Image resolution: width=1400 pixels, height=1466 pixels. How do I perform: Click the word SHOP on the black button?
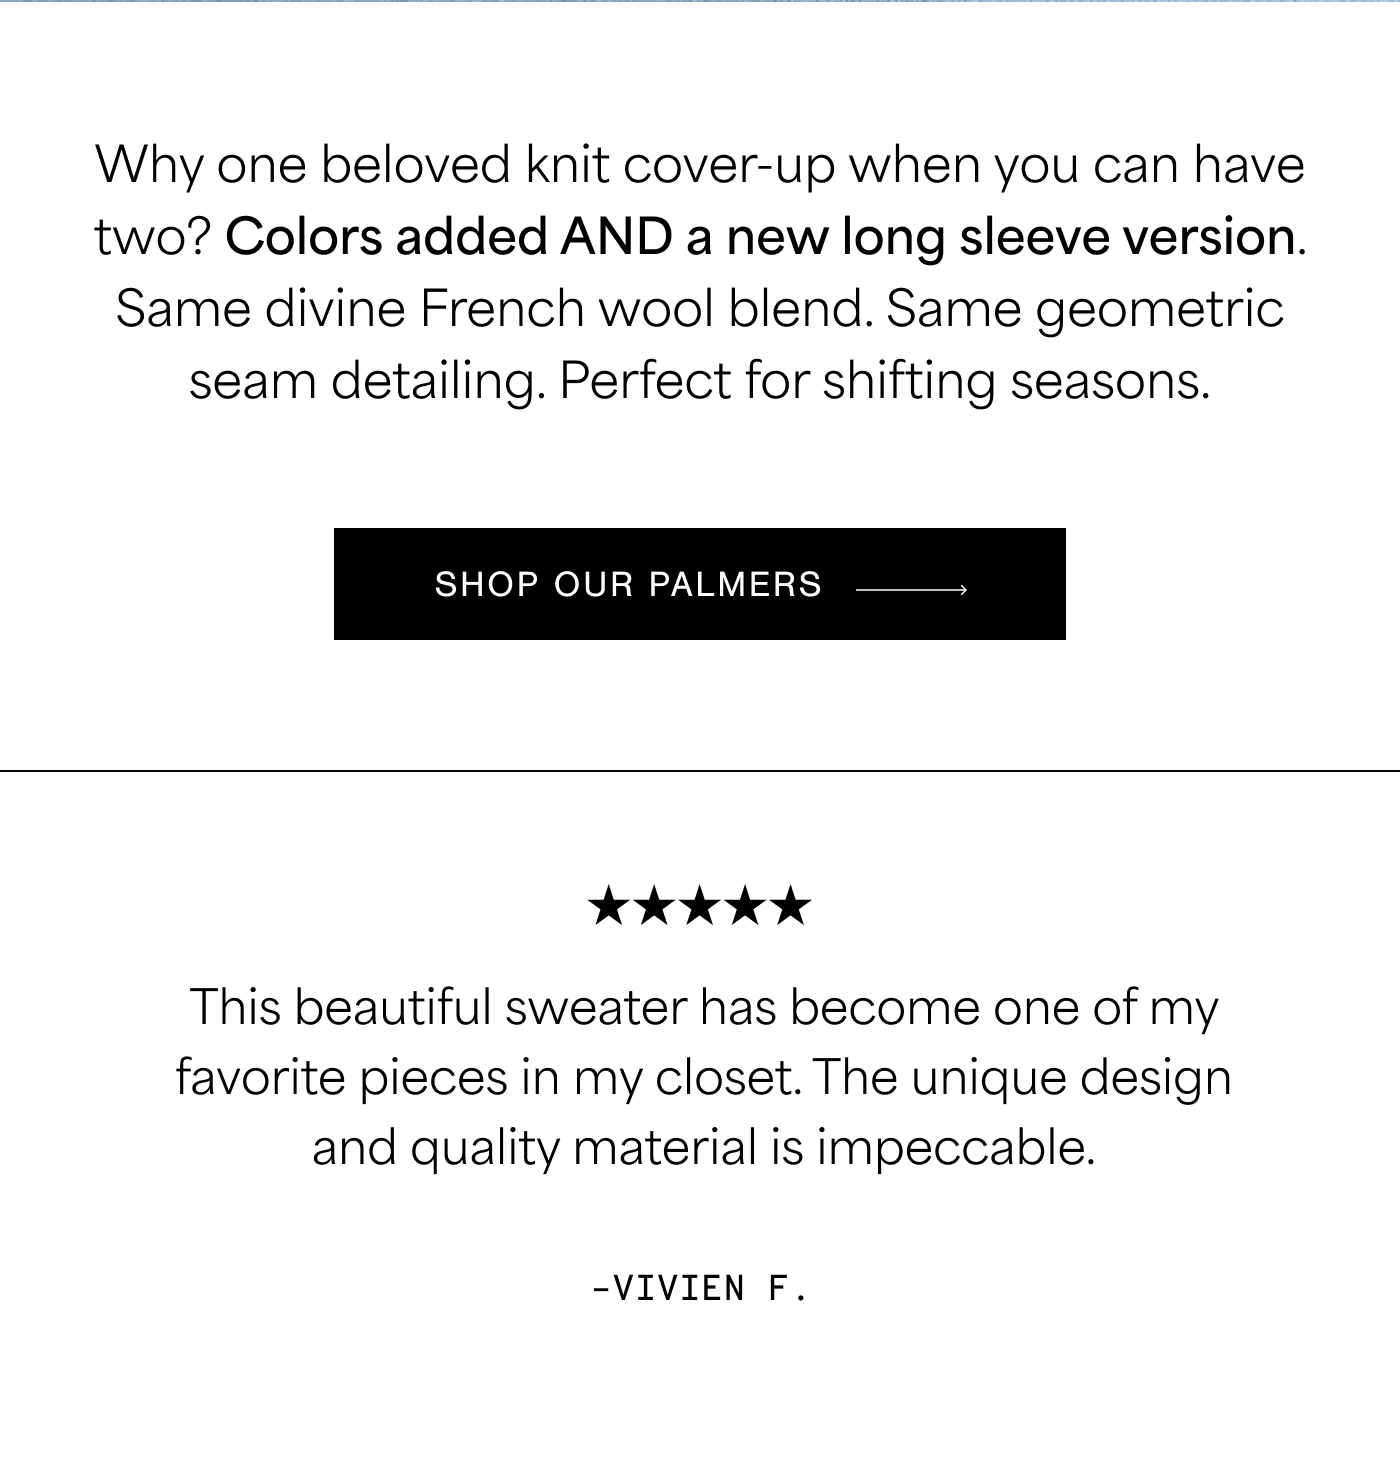click(487, 584)
